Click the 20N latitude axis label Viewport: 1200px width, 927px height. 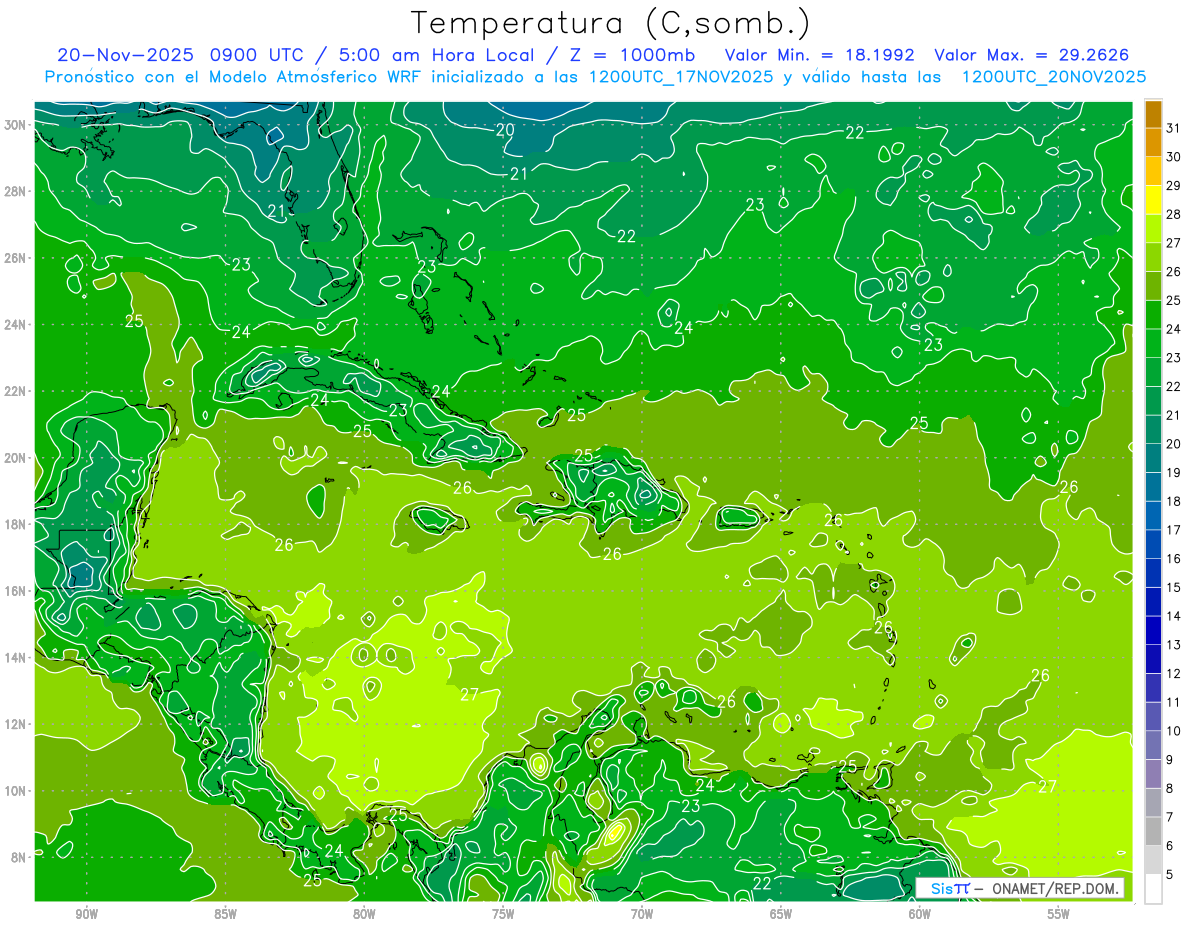16,458
